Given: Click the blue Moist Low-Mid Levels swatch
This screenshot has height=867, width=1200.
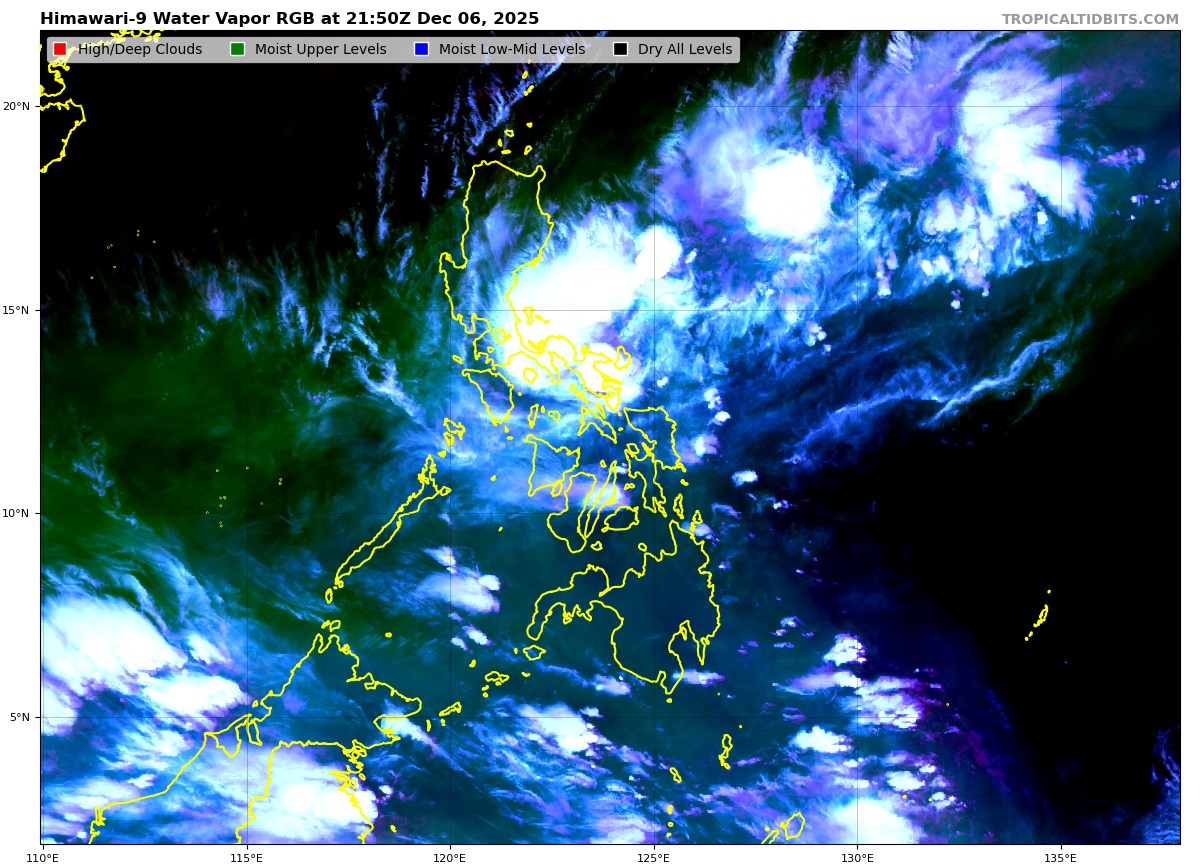Looking at the screenshot, I should 421,49.
